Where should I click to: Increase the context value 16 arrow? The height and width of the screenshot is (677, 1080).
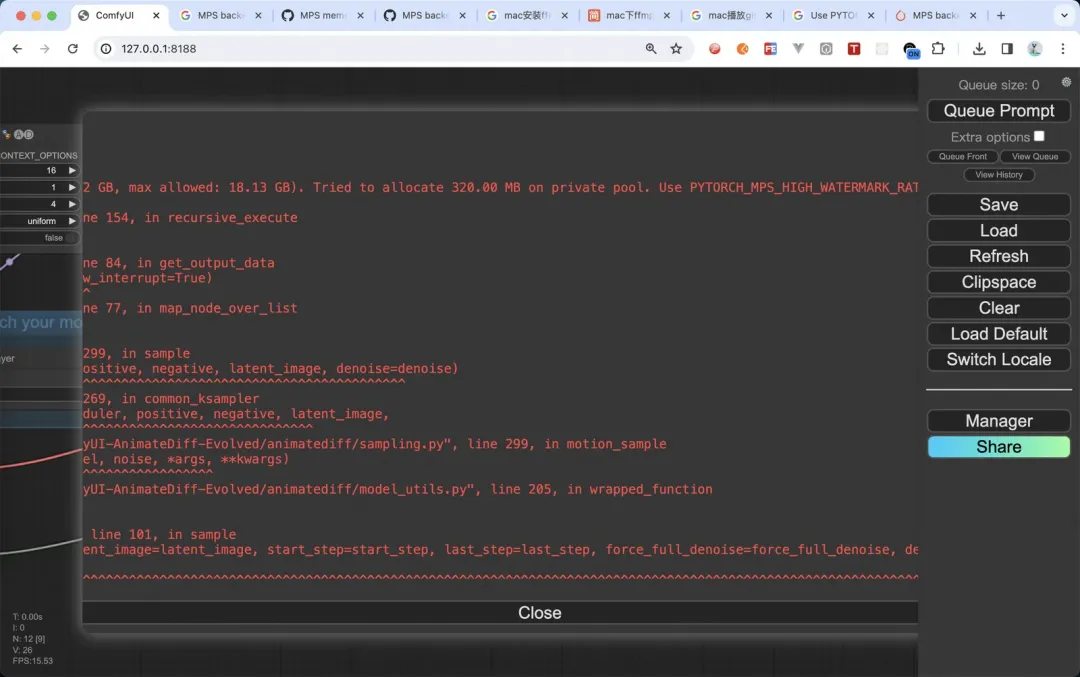click(x=72, y=170)
